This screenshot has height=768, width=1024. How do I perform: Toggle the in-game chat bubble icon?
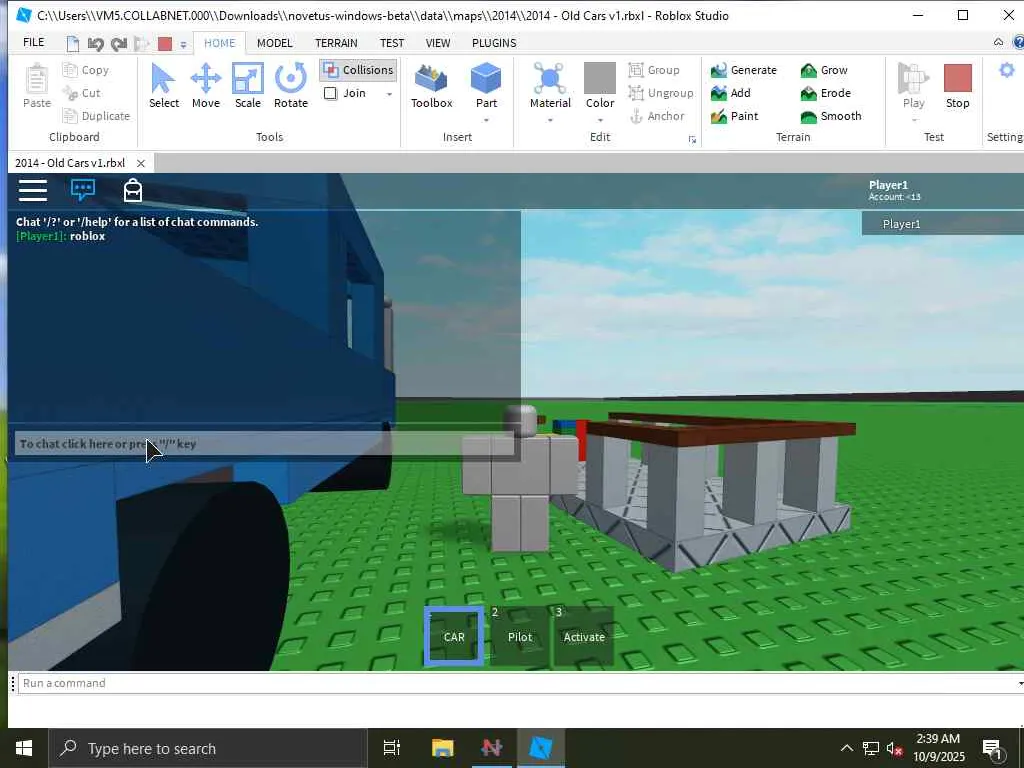(83, 190)
